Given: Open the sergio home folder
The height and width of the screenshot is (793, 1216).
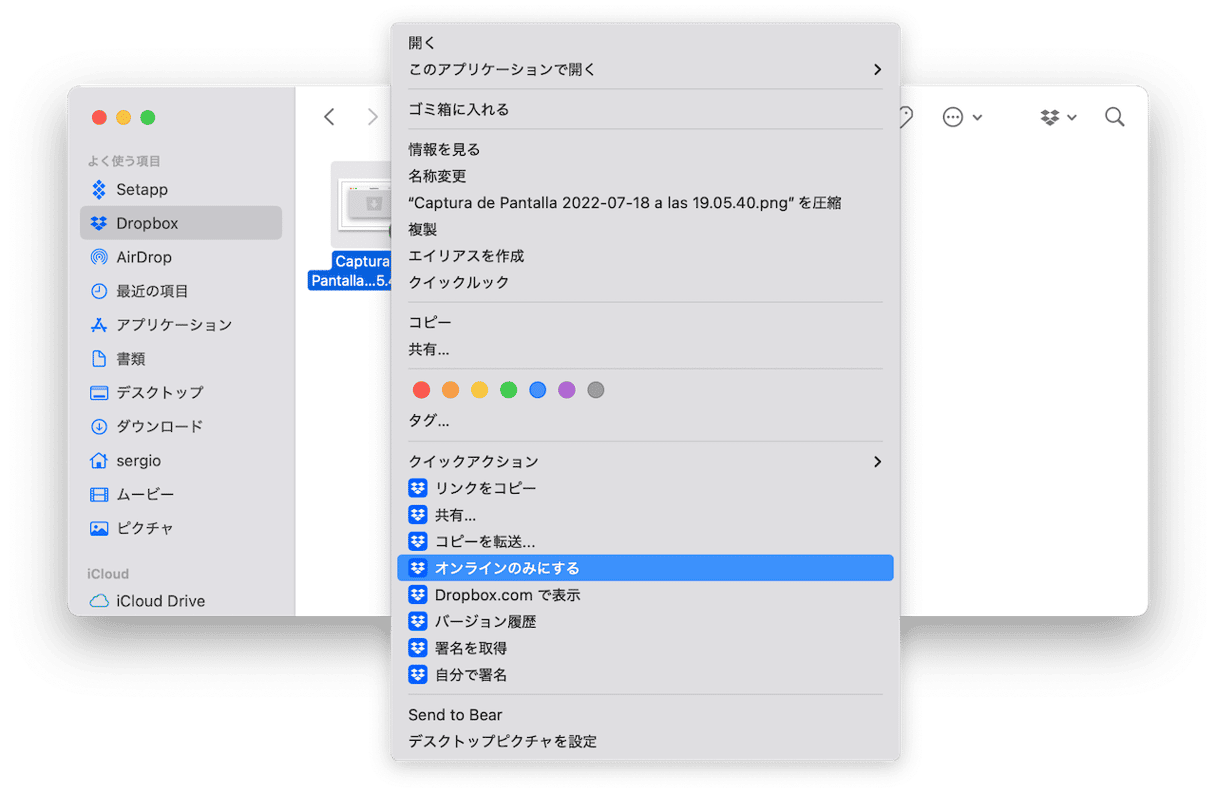Looking at the screenshot, I should pos(138,461).
